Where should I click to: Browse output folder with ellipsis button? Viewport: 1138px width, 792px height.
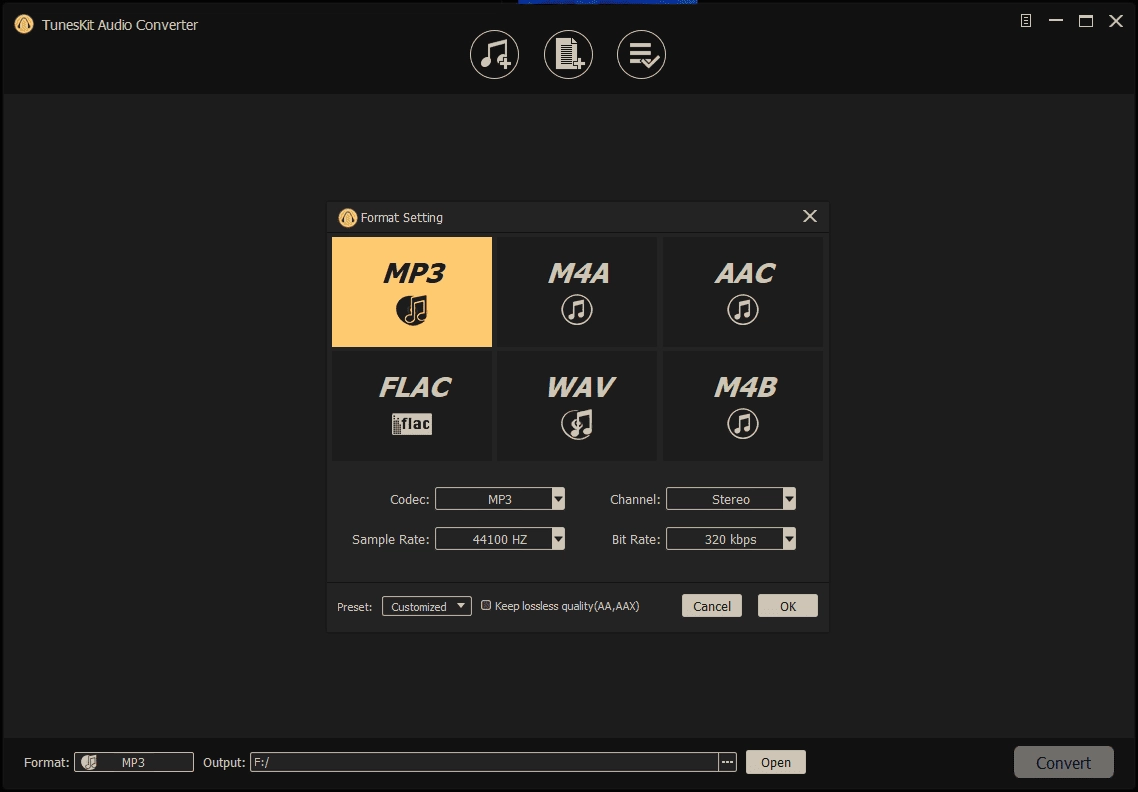point(727,762)
